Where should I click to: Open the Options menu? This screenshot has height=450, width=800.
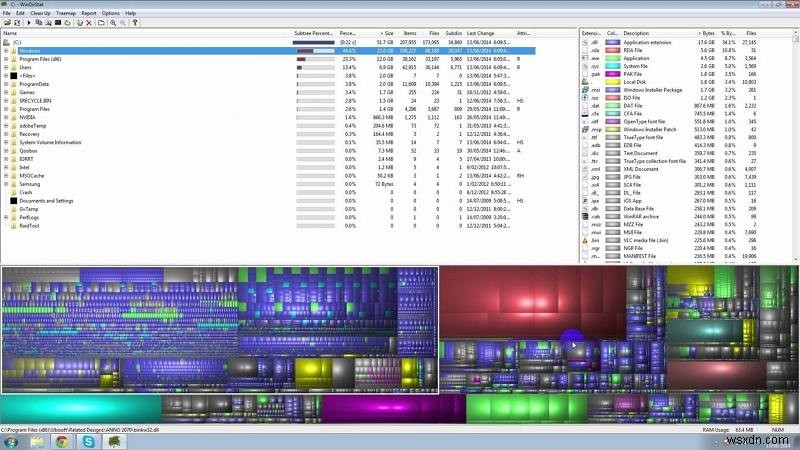pos(111,13)
